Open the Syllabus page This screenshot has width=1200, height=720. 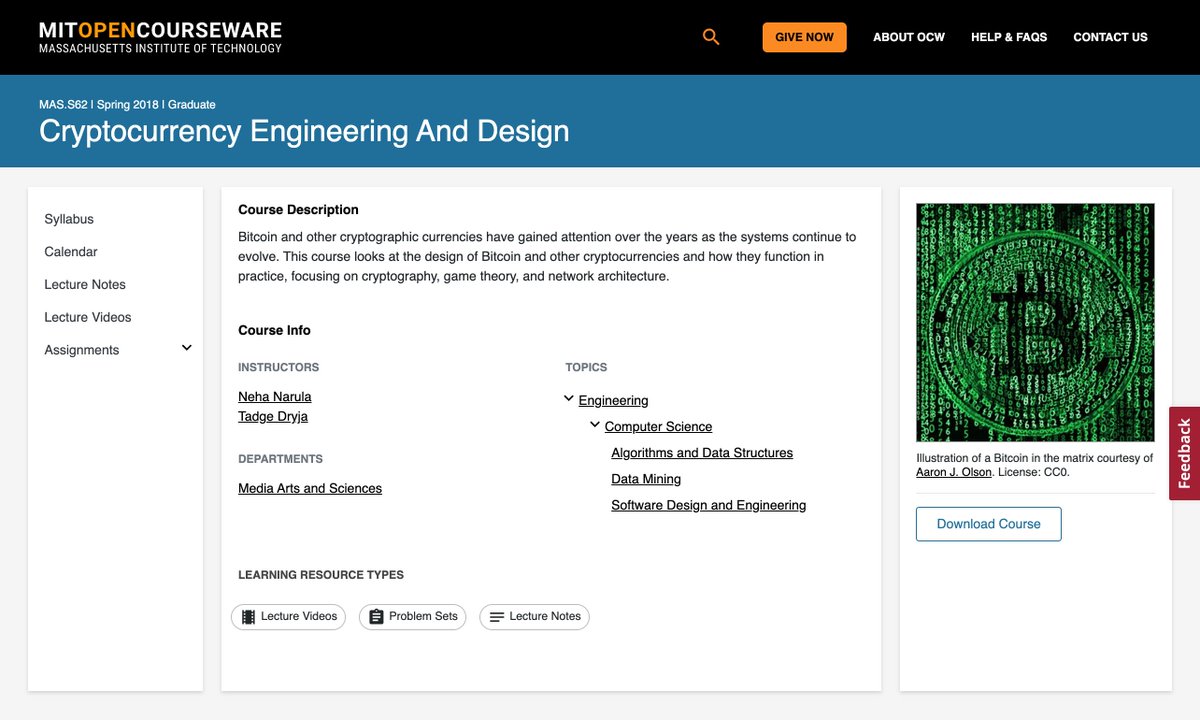pyautogui.click(x=68, y=219)
